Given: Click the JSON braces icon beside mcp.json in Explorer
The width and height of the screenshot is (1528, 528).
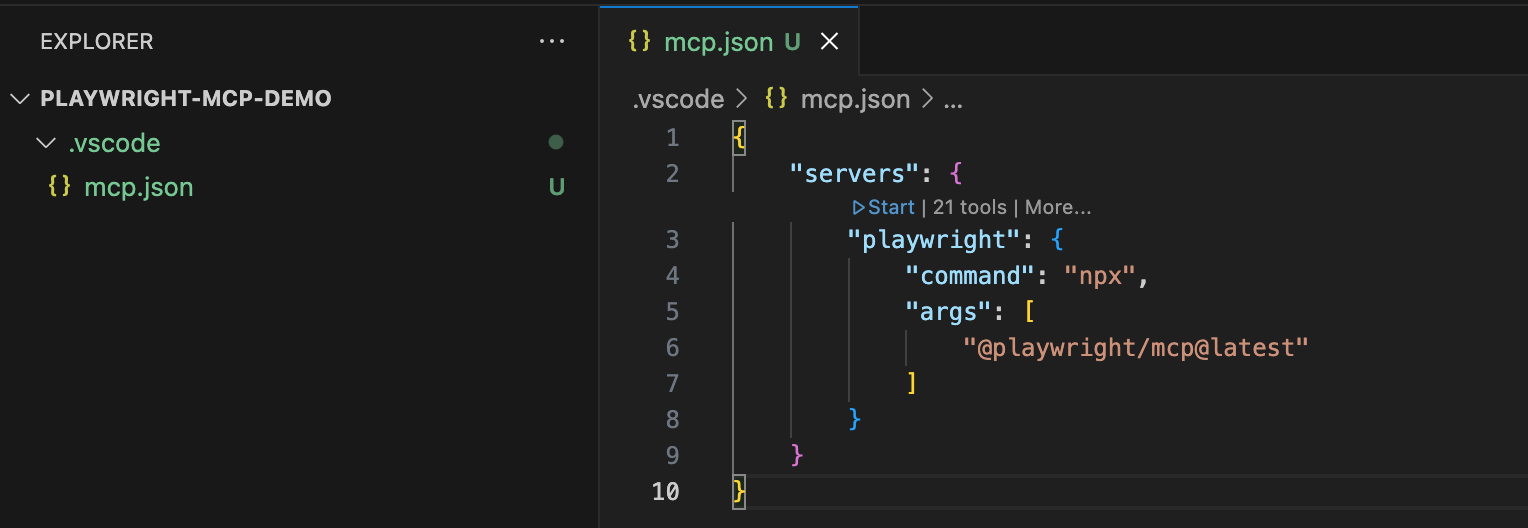Looking at the screenshot, I should [x=60, y=187].
